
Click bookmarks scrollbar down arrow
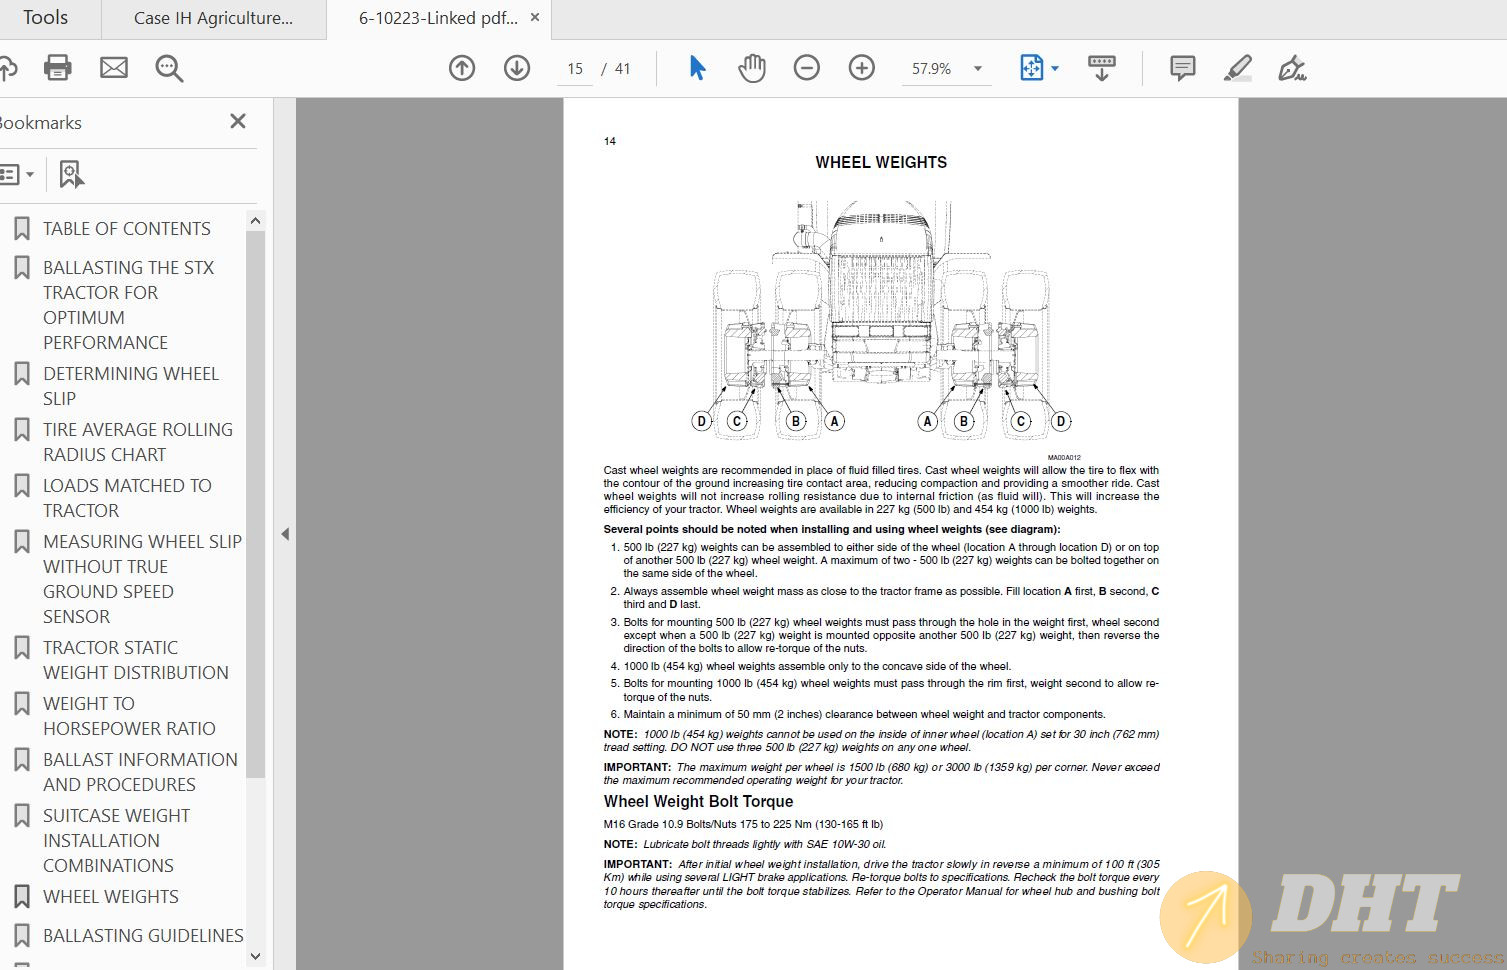255,957
